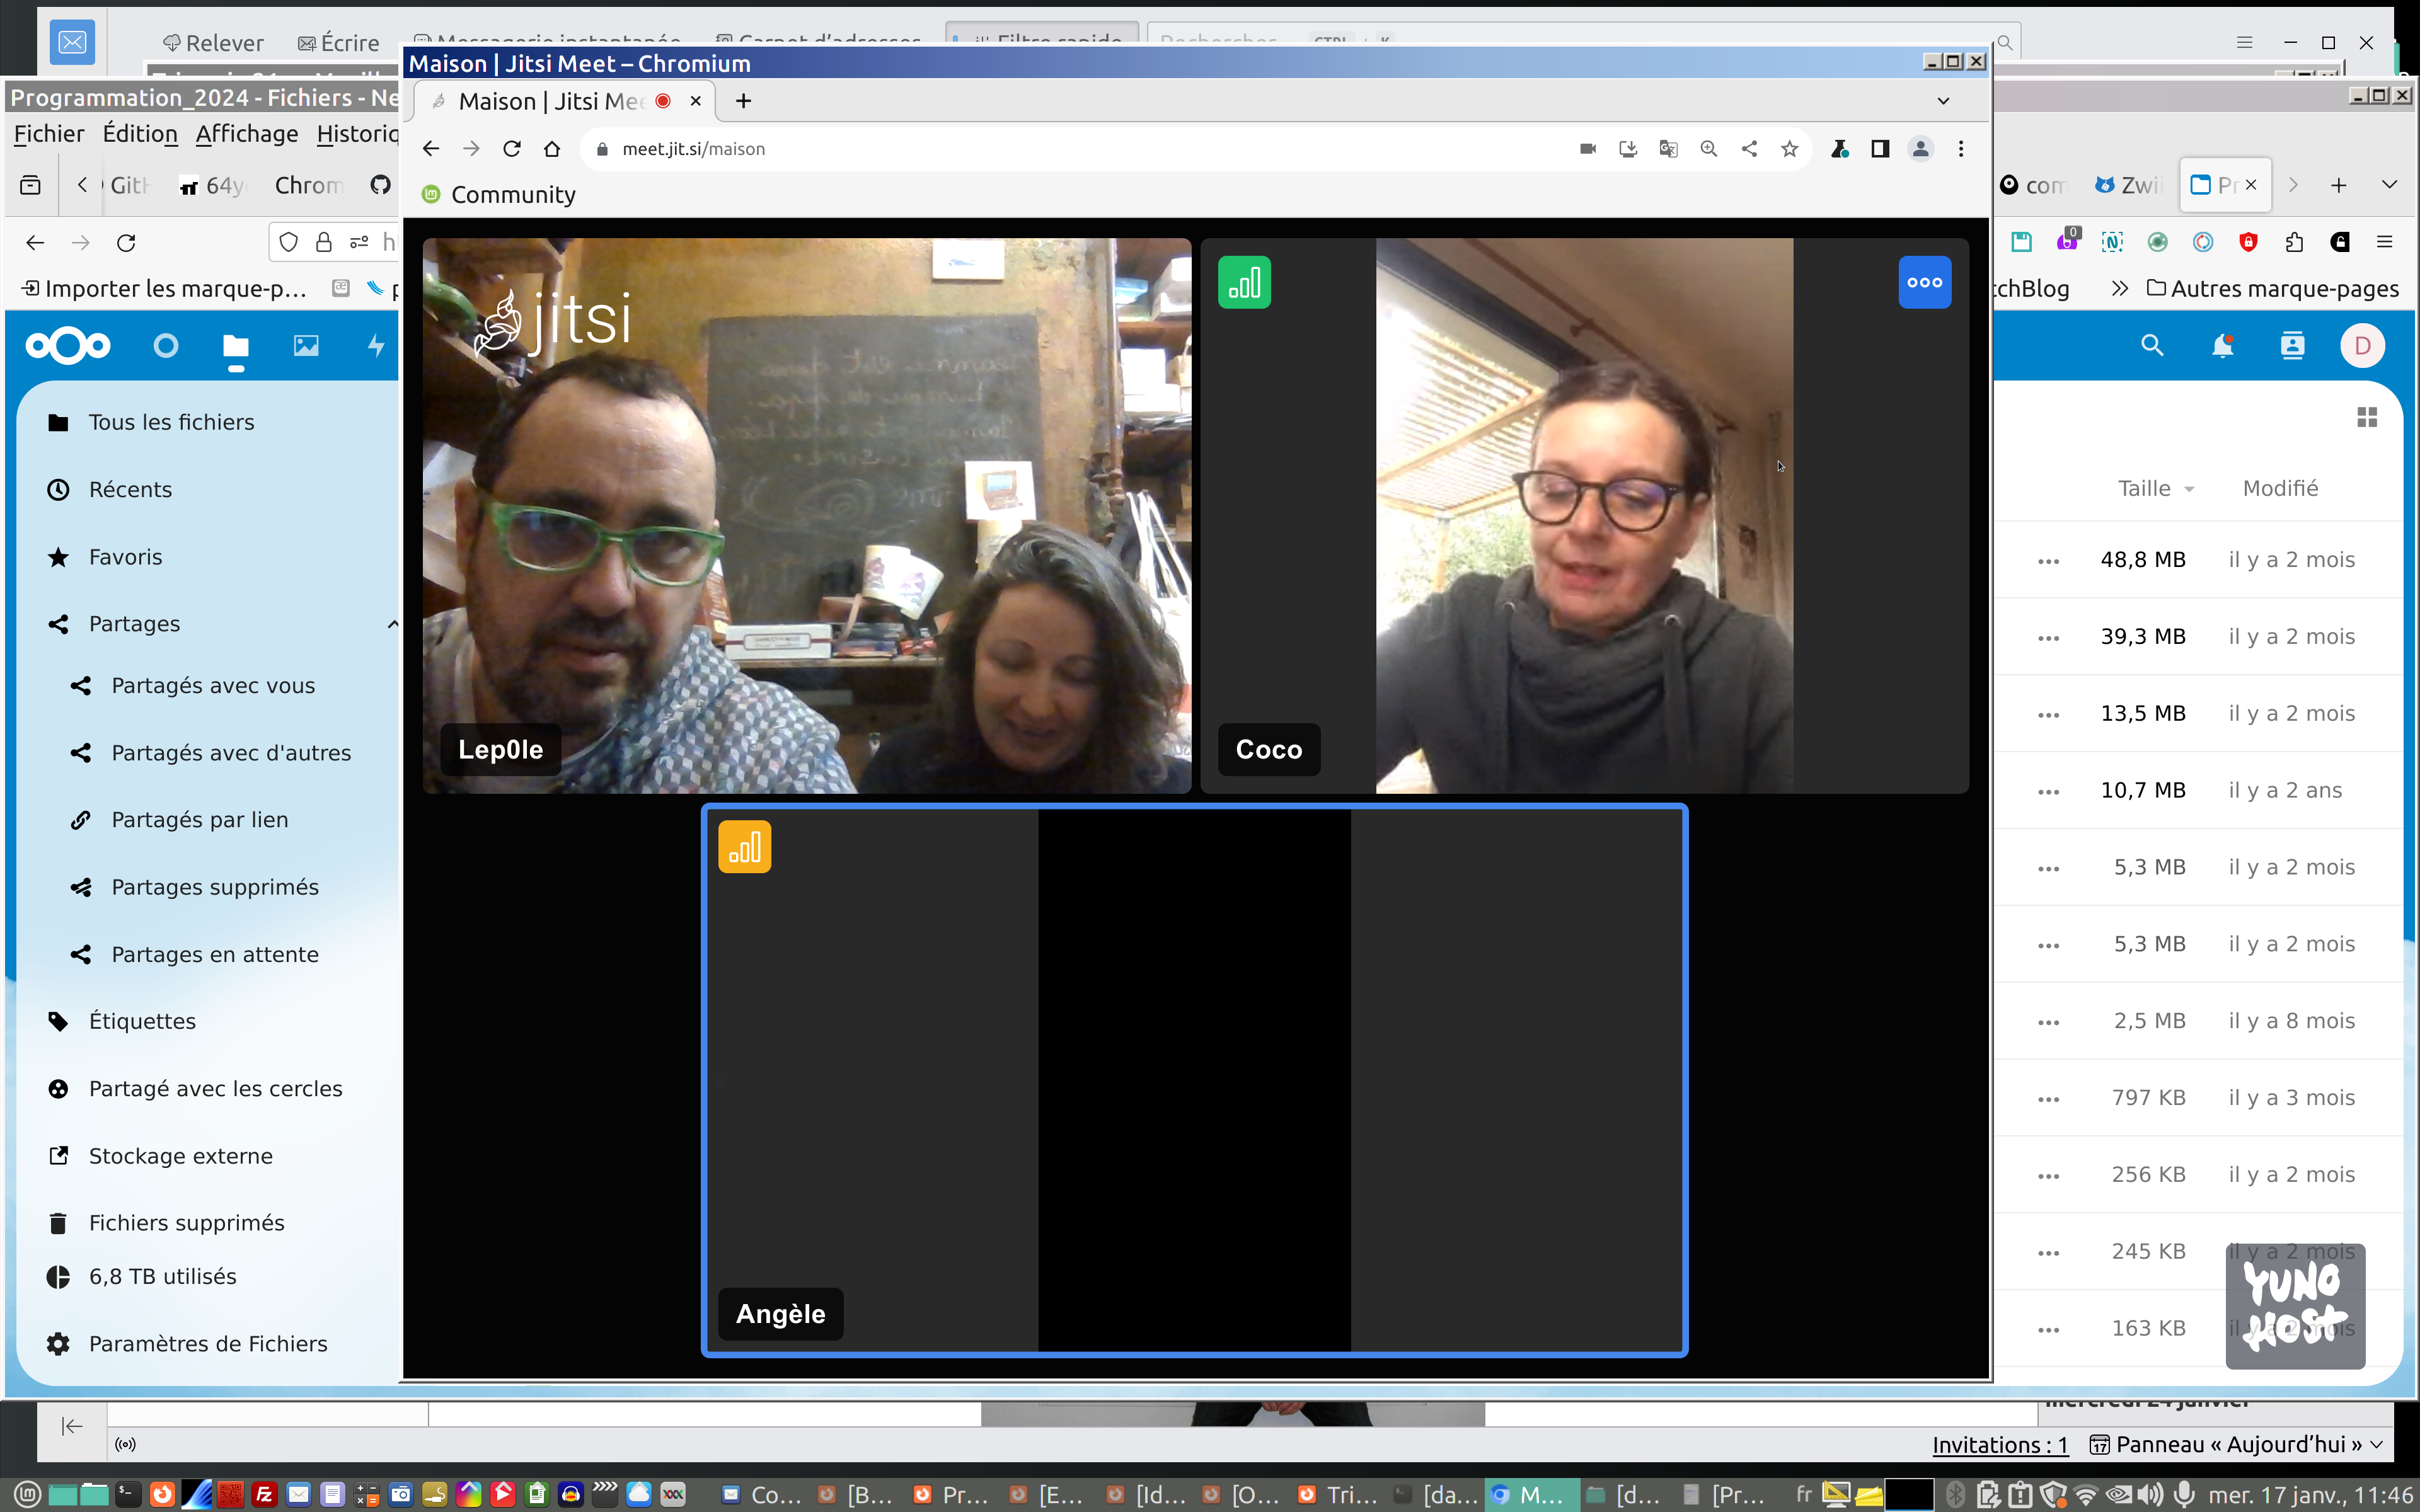This screenshot has width=2420, height=1512.
Task: Toggle Chromium side panel button
Action: tap(1880, 149)
